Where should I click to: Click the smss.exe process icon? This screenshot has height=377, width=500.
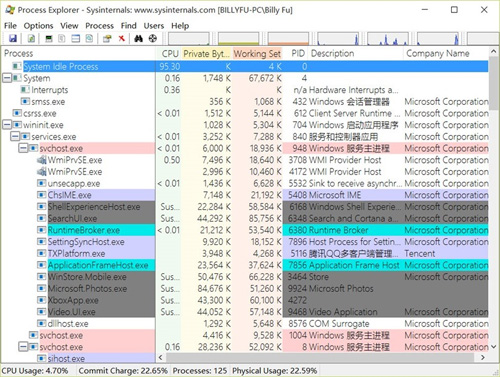(25, 101)
